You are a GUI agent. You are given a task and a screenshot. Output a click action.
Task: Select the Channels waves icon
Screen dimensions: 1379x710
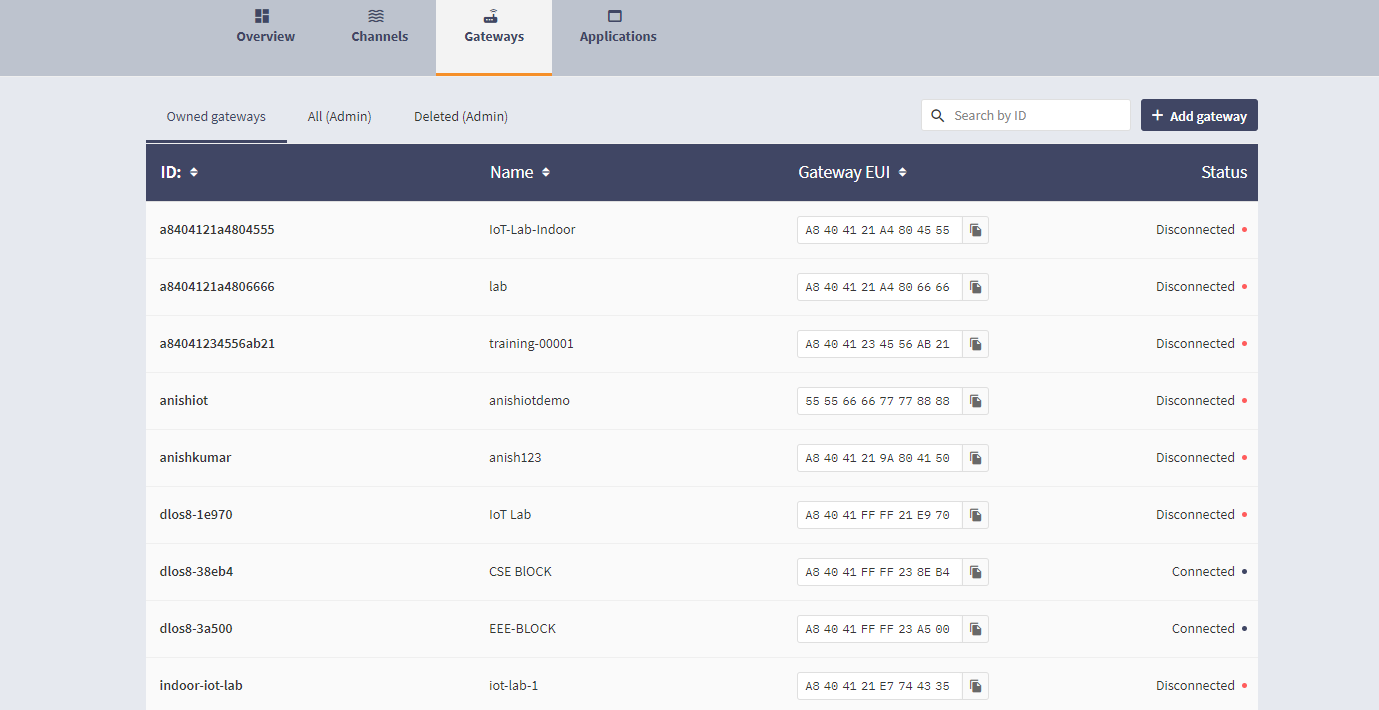point(379,15)
